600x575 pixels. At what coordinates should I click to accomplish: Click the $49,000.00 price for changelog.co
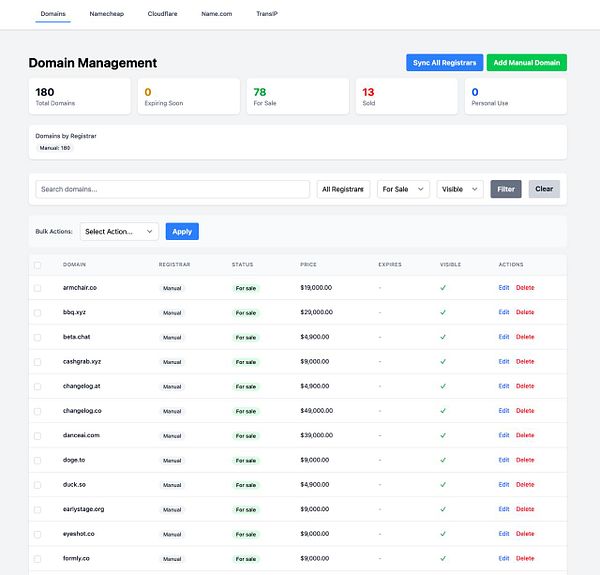click(x=316, y=411)
